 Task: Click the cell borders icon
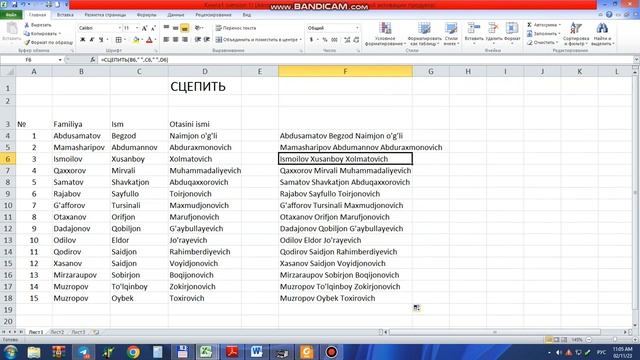tap(118, 40)
